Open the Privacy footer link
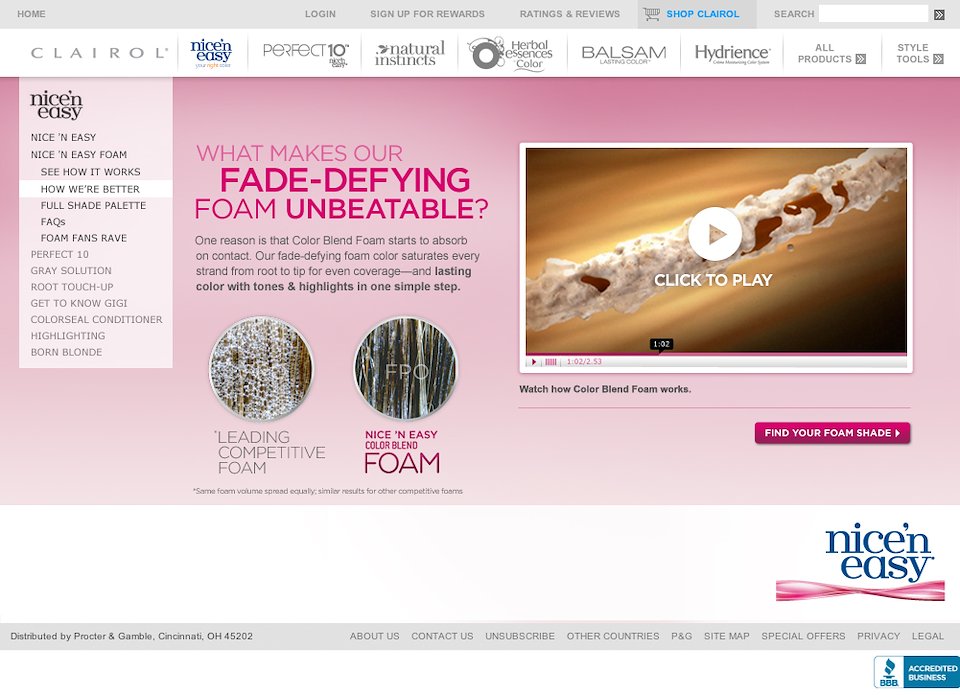This screenshot has height=695, width=960. [x=879, y=636]
